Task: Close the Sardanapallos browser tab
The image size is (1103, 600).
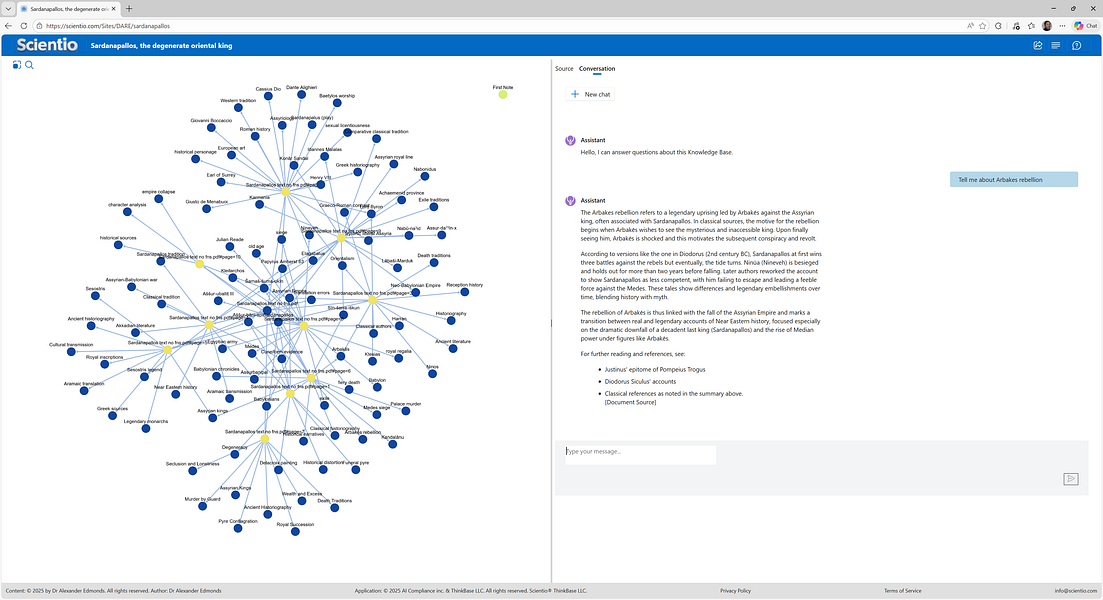Action: click(113, 8)
